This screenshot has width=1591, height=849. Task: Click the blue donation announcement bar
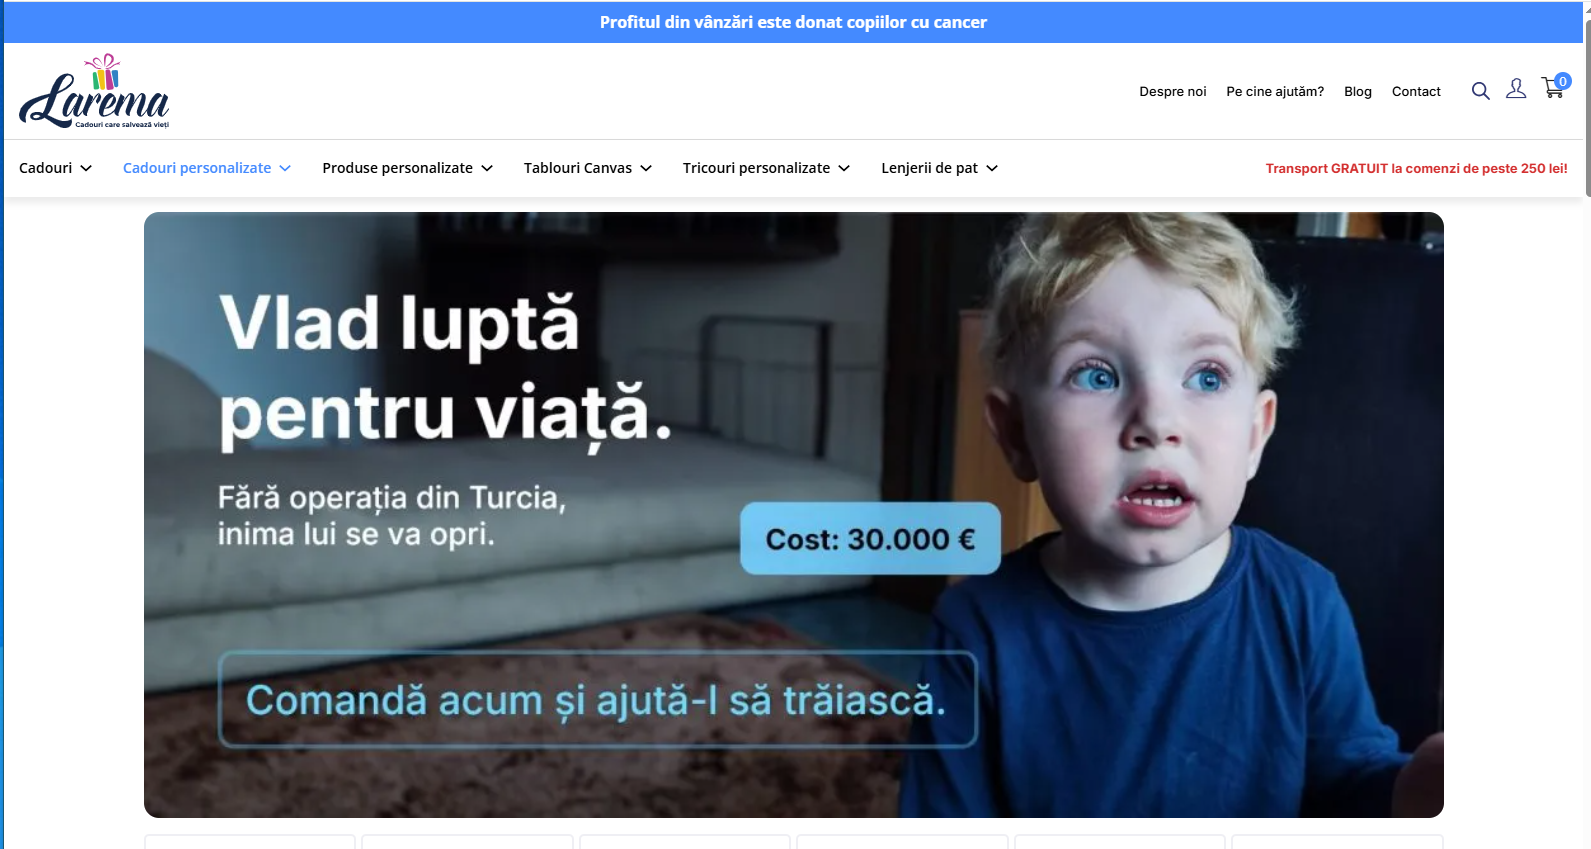click(x=793, y=22)
